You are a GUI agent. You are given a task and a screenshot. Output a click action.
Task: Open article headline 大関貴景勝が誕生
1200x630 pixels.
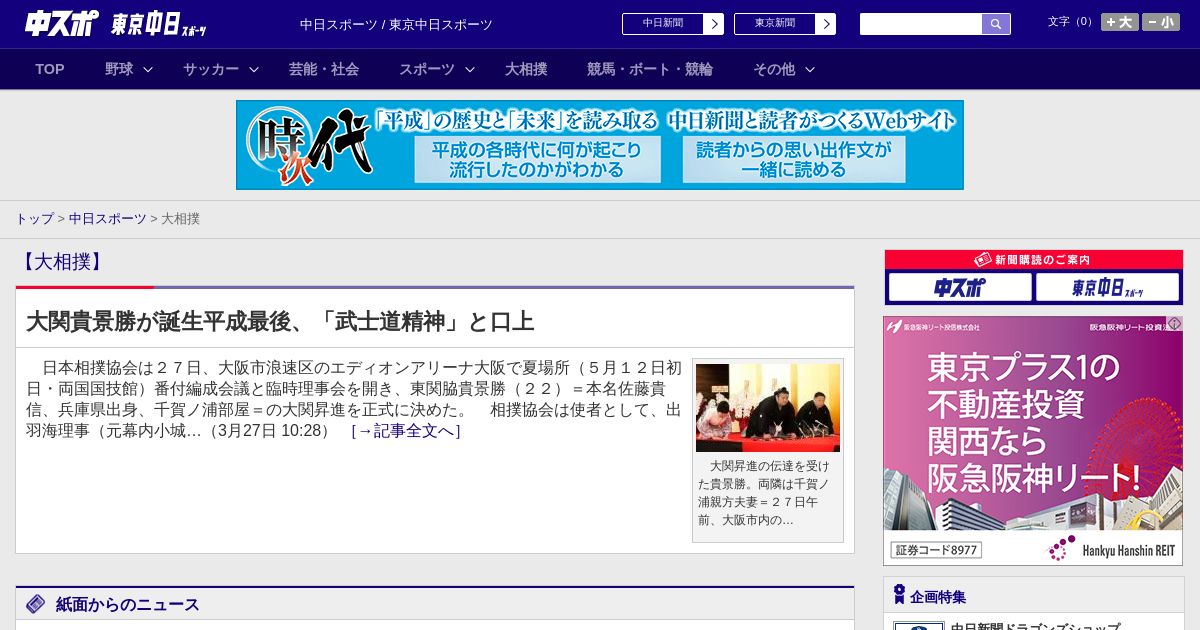pyautogui.click(x=280, y=322)
